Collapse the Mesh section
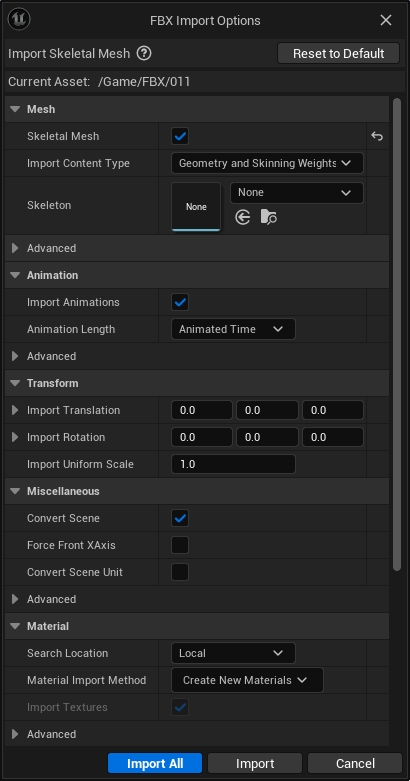 (15, 109)
